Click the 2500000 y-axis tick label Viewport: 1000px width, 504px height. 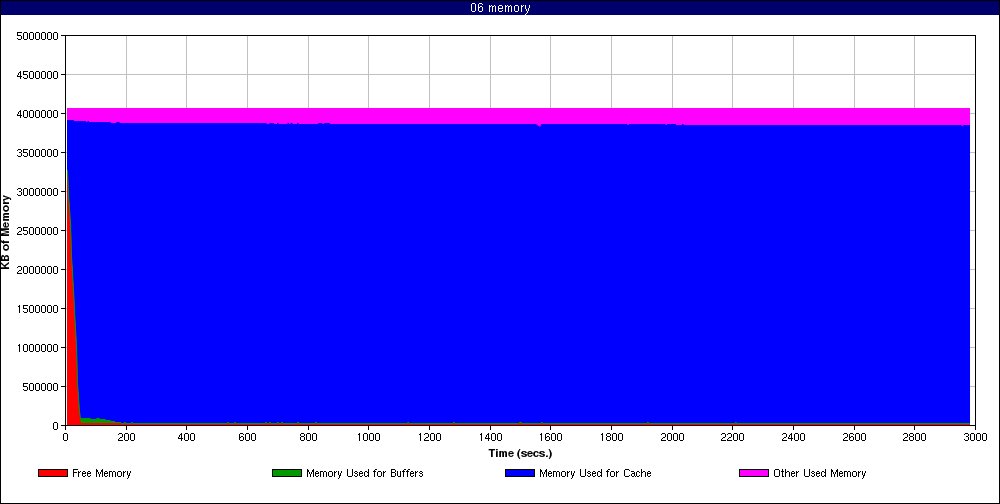click(x=37, y=231)
